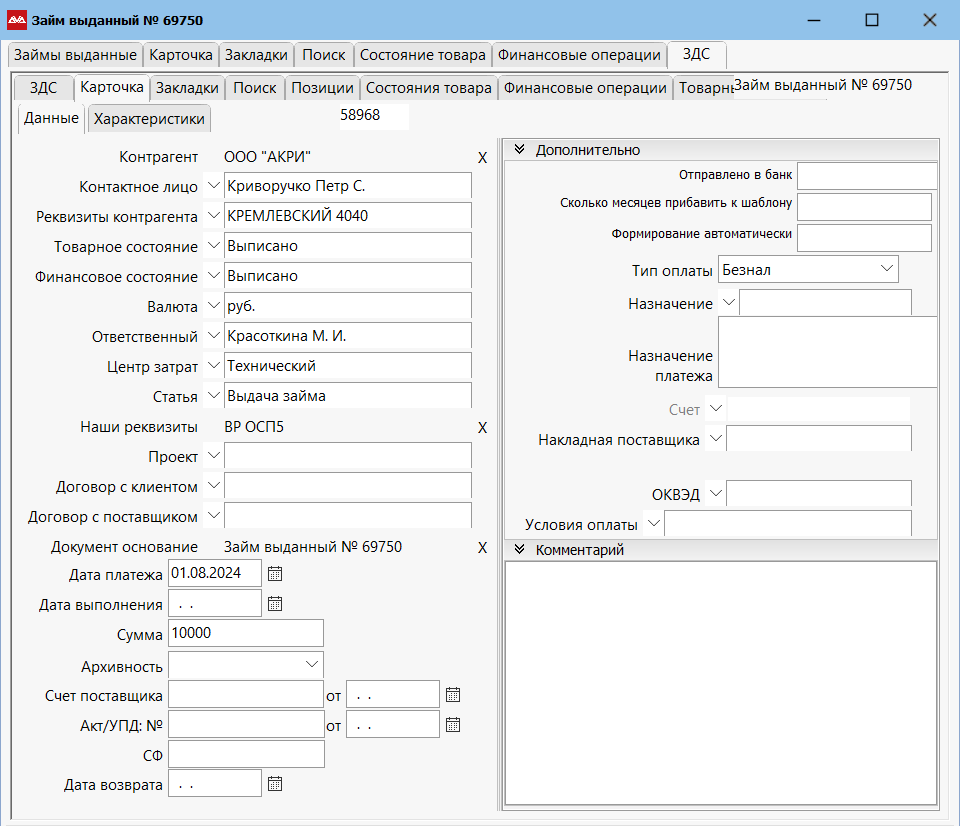The image size is (960, 826).
Task: Click the application logo in title bar
Action: coord(17,20)
